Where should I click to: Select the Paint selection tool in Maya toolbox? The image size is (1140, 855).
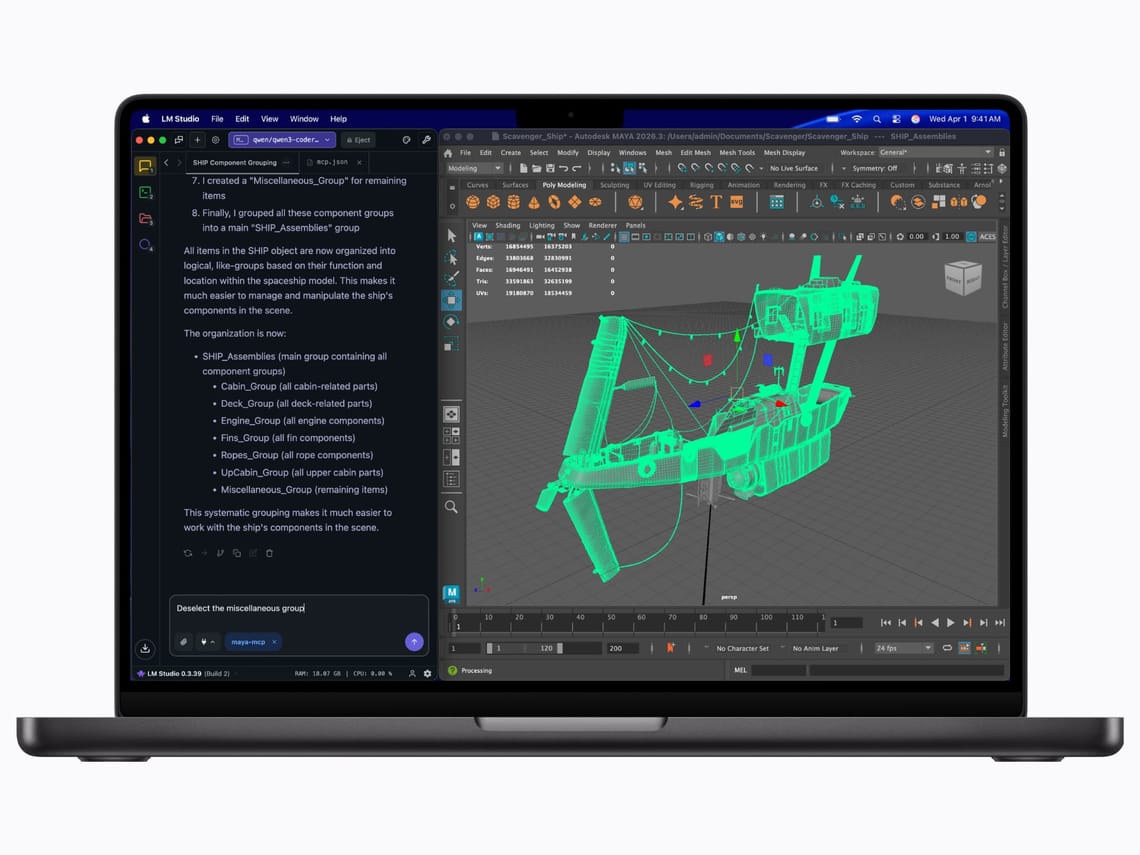coord(451,278)
